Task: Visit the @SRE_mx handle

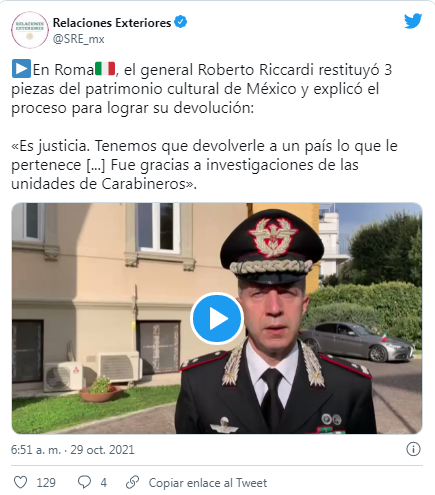Action: pos(79,39)
